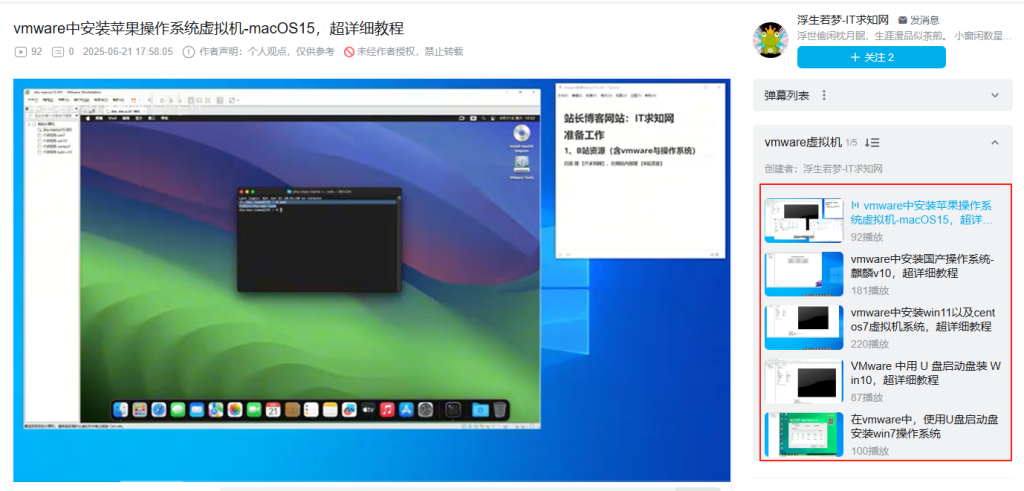Click the 181播放 count text
The height and width of the screenshot is (491, 1024).
pos(871,290)
